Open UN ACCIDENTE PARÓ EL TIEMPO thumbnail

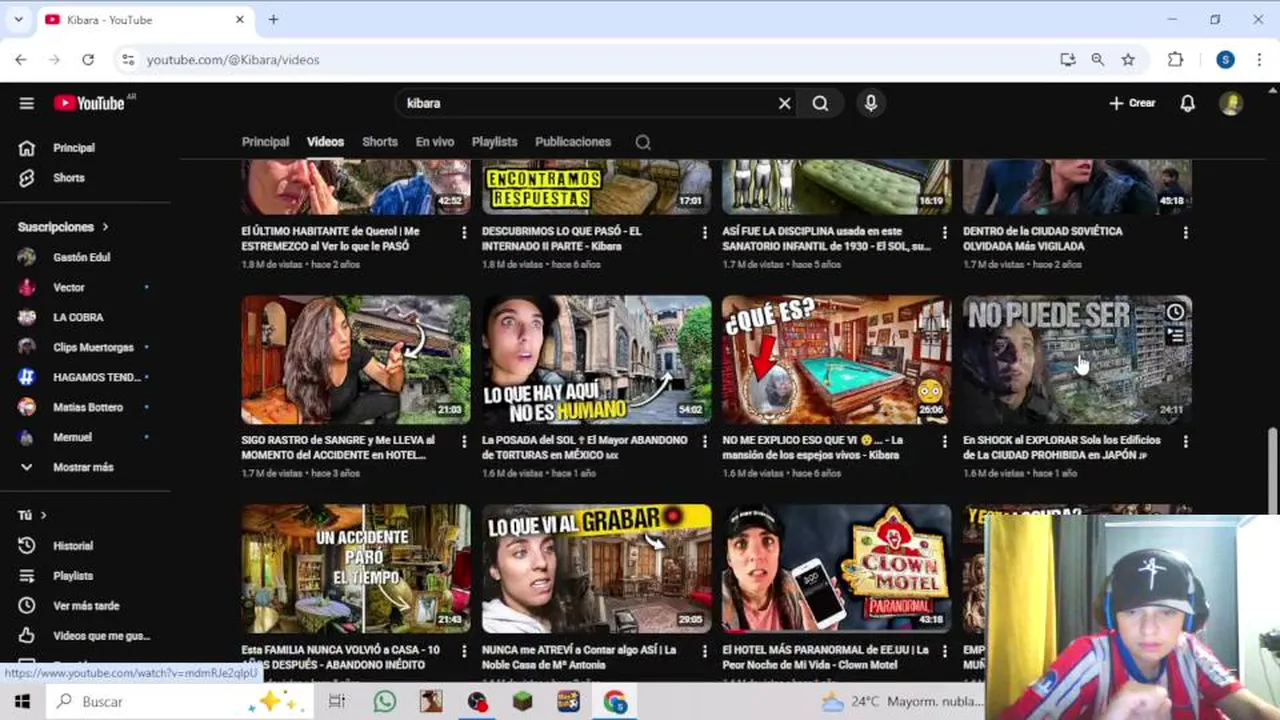click(x=355, y=568)
